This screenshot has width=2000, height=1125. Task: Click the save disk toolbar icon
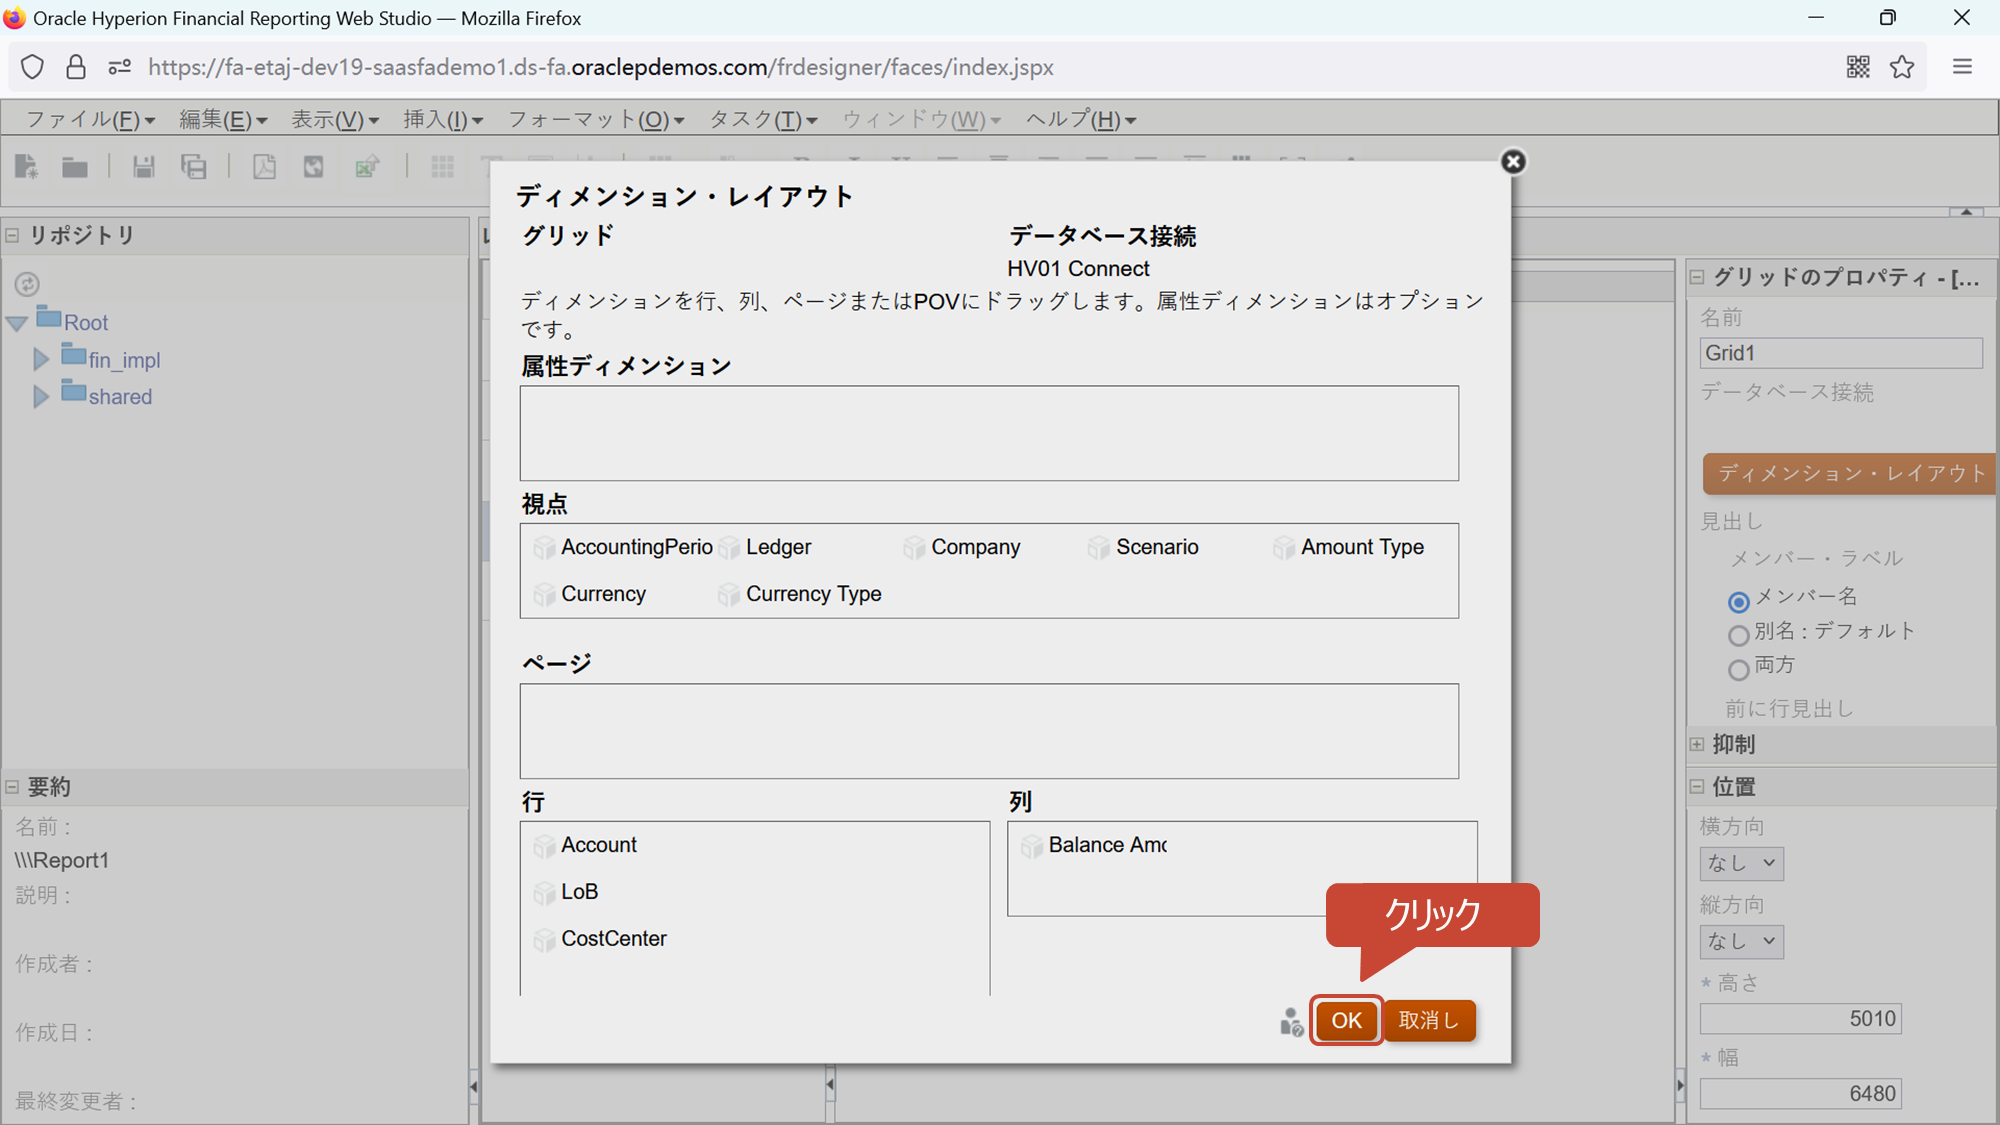tap(144, 167)
